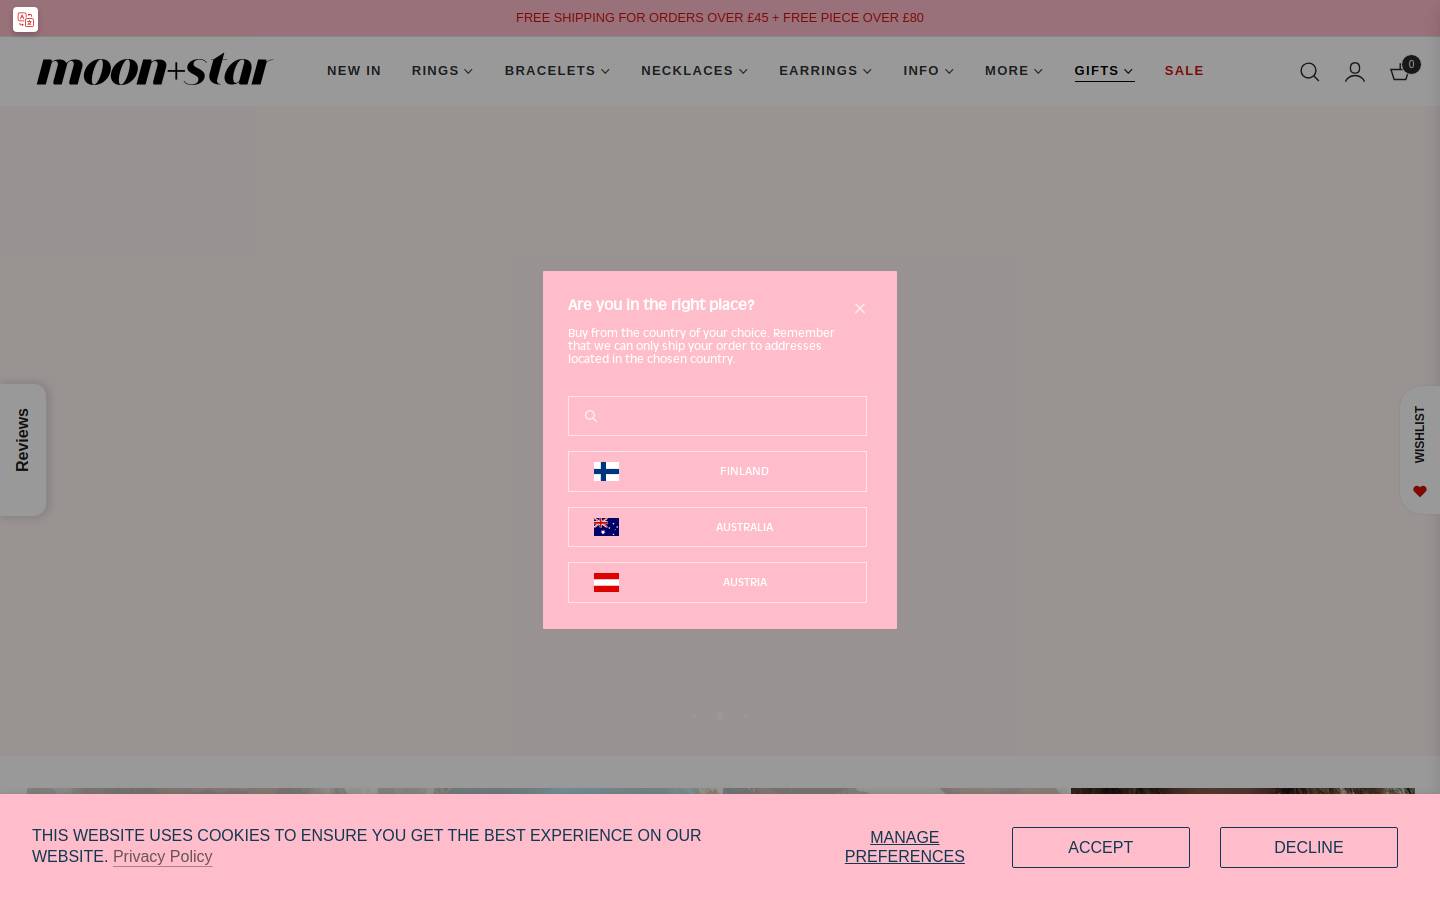Select the middle carousel slide dot

click(x=719, y=716)
